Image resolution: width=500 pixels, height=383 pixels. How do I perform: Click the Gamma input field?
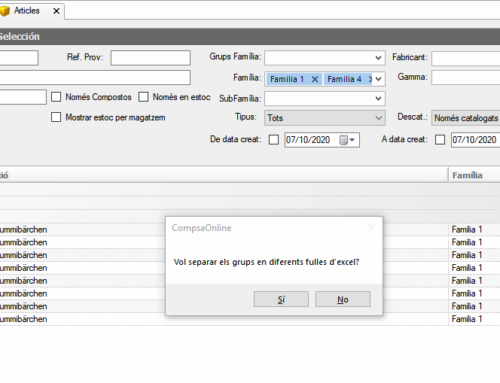[466, 77]
